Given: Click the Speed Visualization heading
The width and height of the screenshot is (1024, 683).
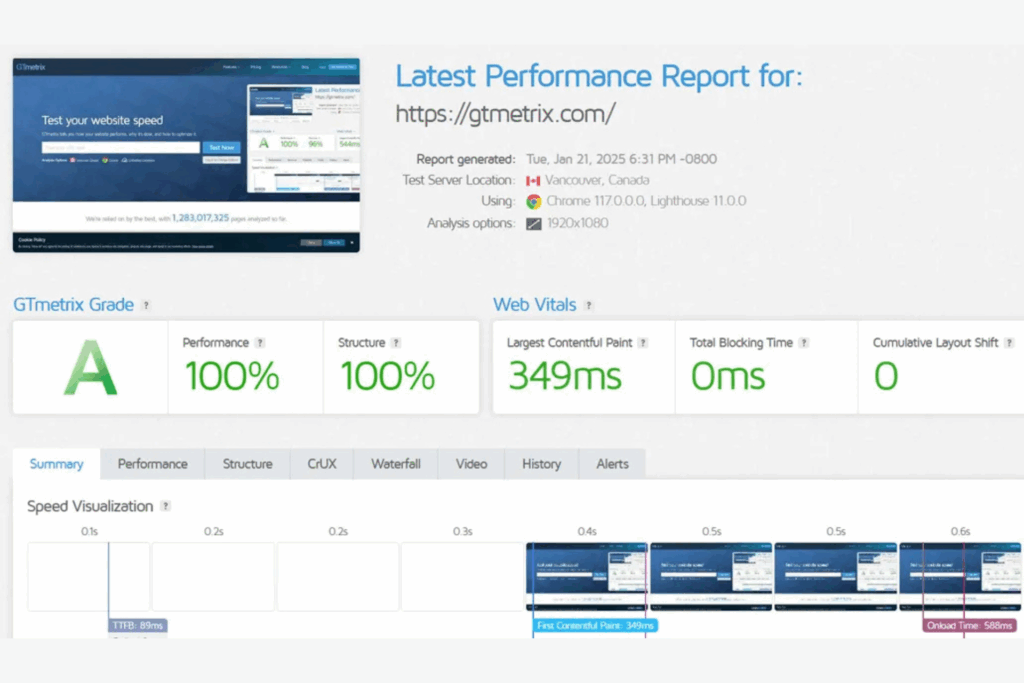Looking at the screenshot, I should pos(90,506).
